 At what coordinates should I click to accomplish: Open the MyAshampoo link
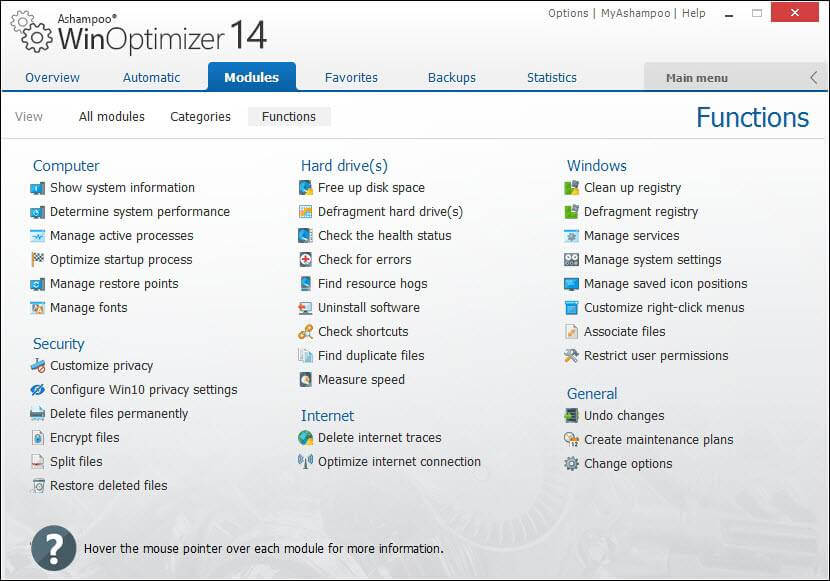[635, 13]
